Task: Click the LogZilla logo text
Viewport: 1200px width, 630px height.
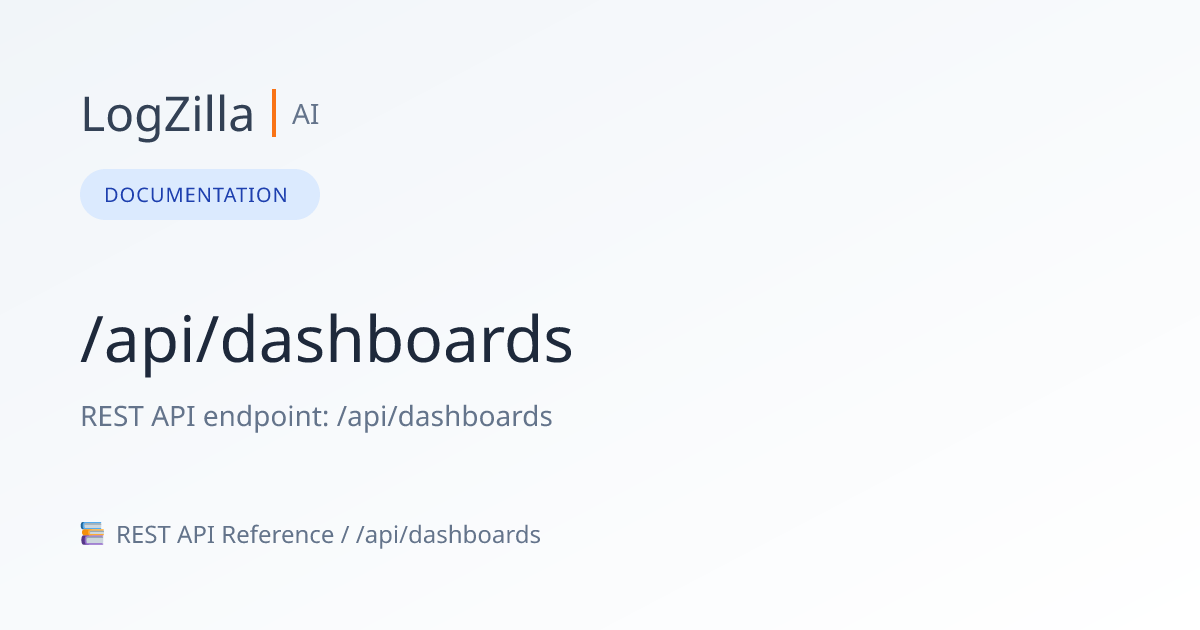Action: [x=167, y=114]
